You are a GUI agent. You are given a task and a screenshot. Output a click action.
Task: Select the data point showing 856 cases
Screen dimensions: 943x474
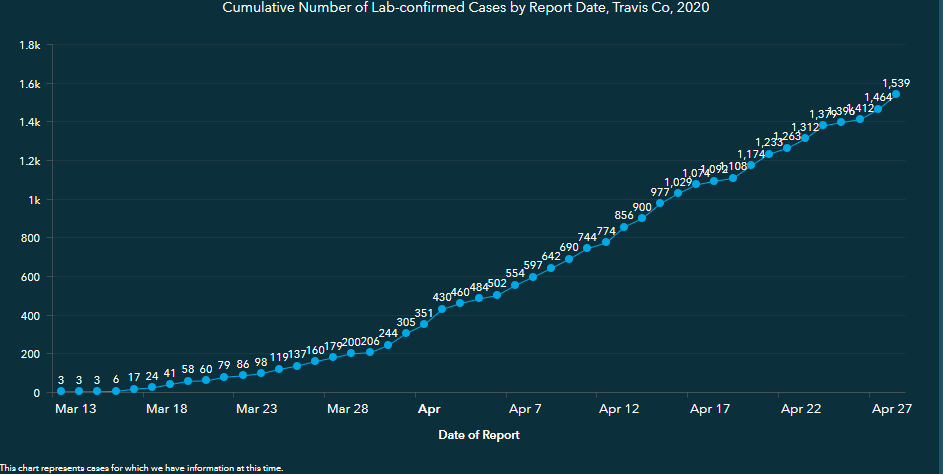624,227
